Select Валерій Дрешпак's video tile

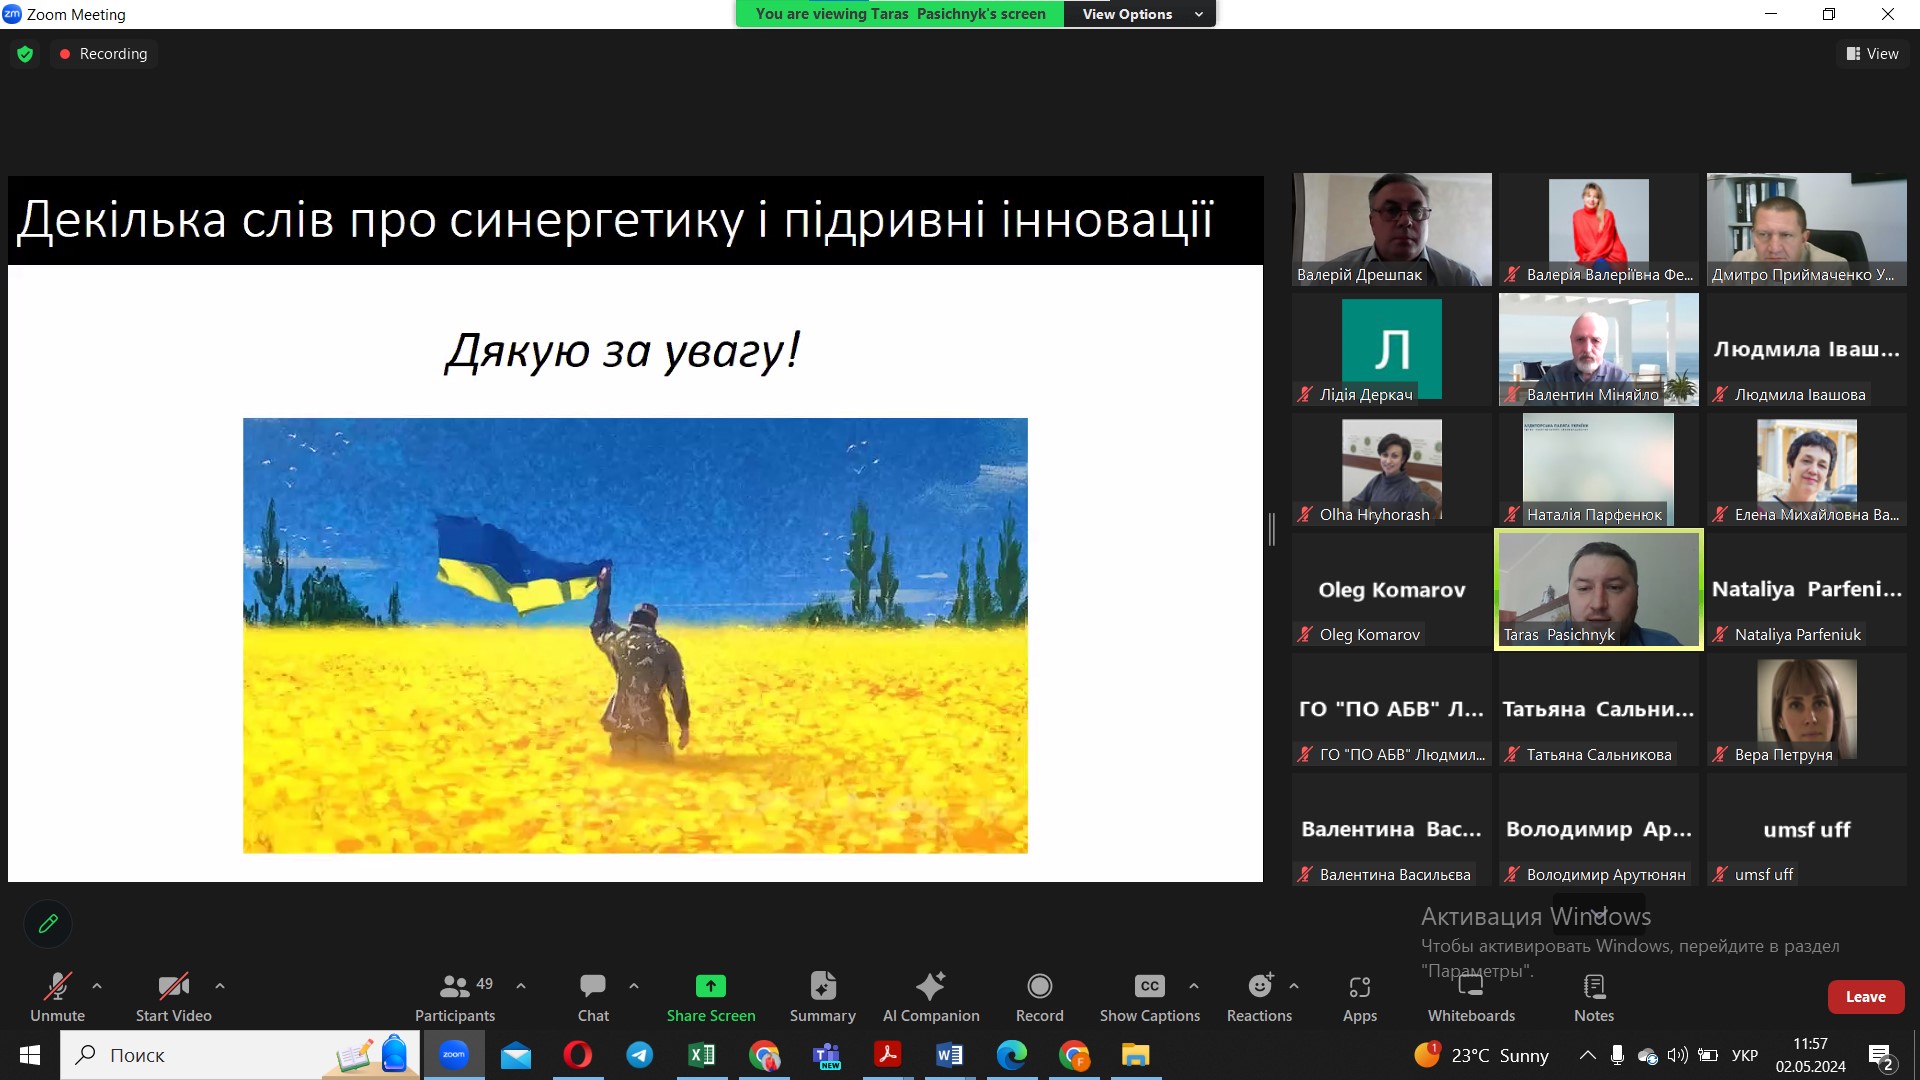coord(1392,229)
